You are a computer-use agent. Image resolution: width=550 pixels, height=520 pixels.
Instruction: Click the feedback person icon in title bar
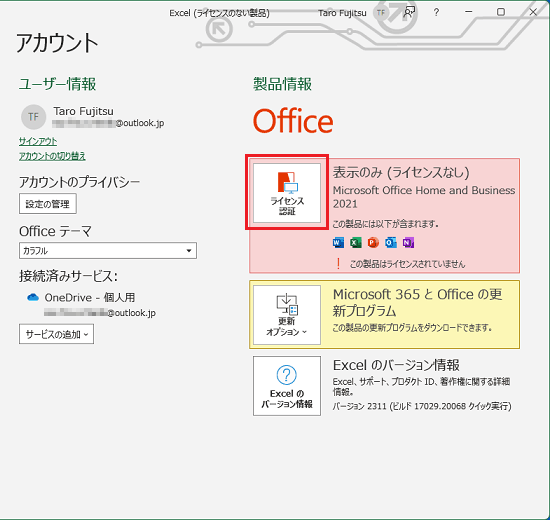pos(409,12)
